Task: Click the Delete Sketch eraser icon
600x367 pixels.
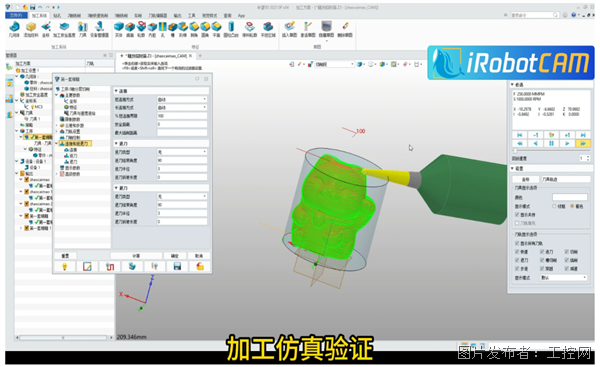Action: [x=345, y=29]
